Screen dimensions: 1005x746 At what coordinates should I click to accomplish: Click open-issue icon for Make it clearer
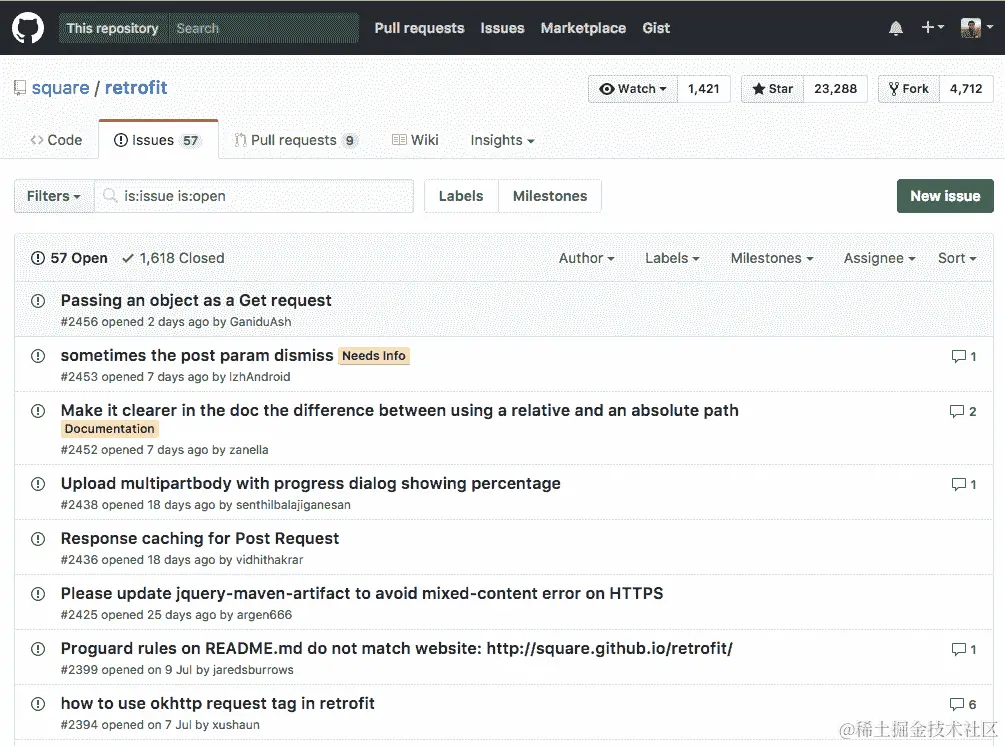tap(38, 411)
